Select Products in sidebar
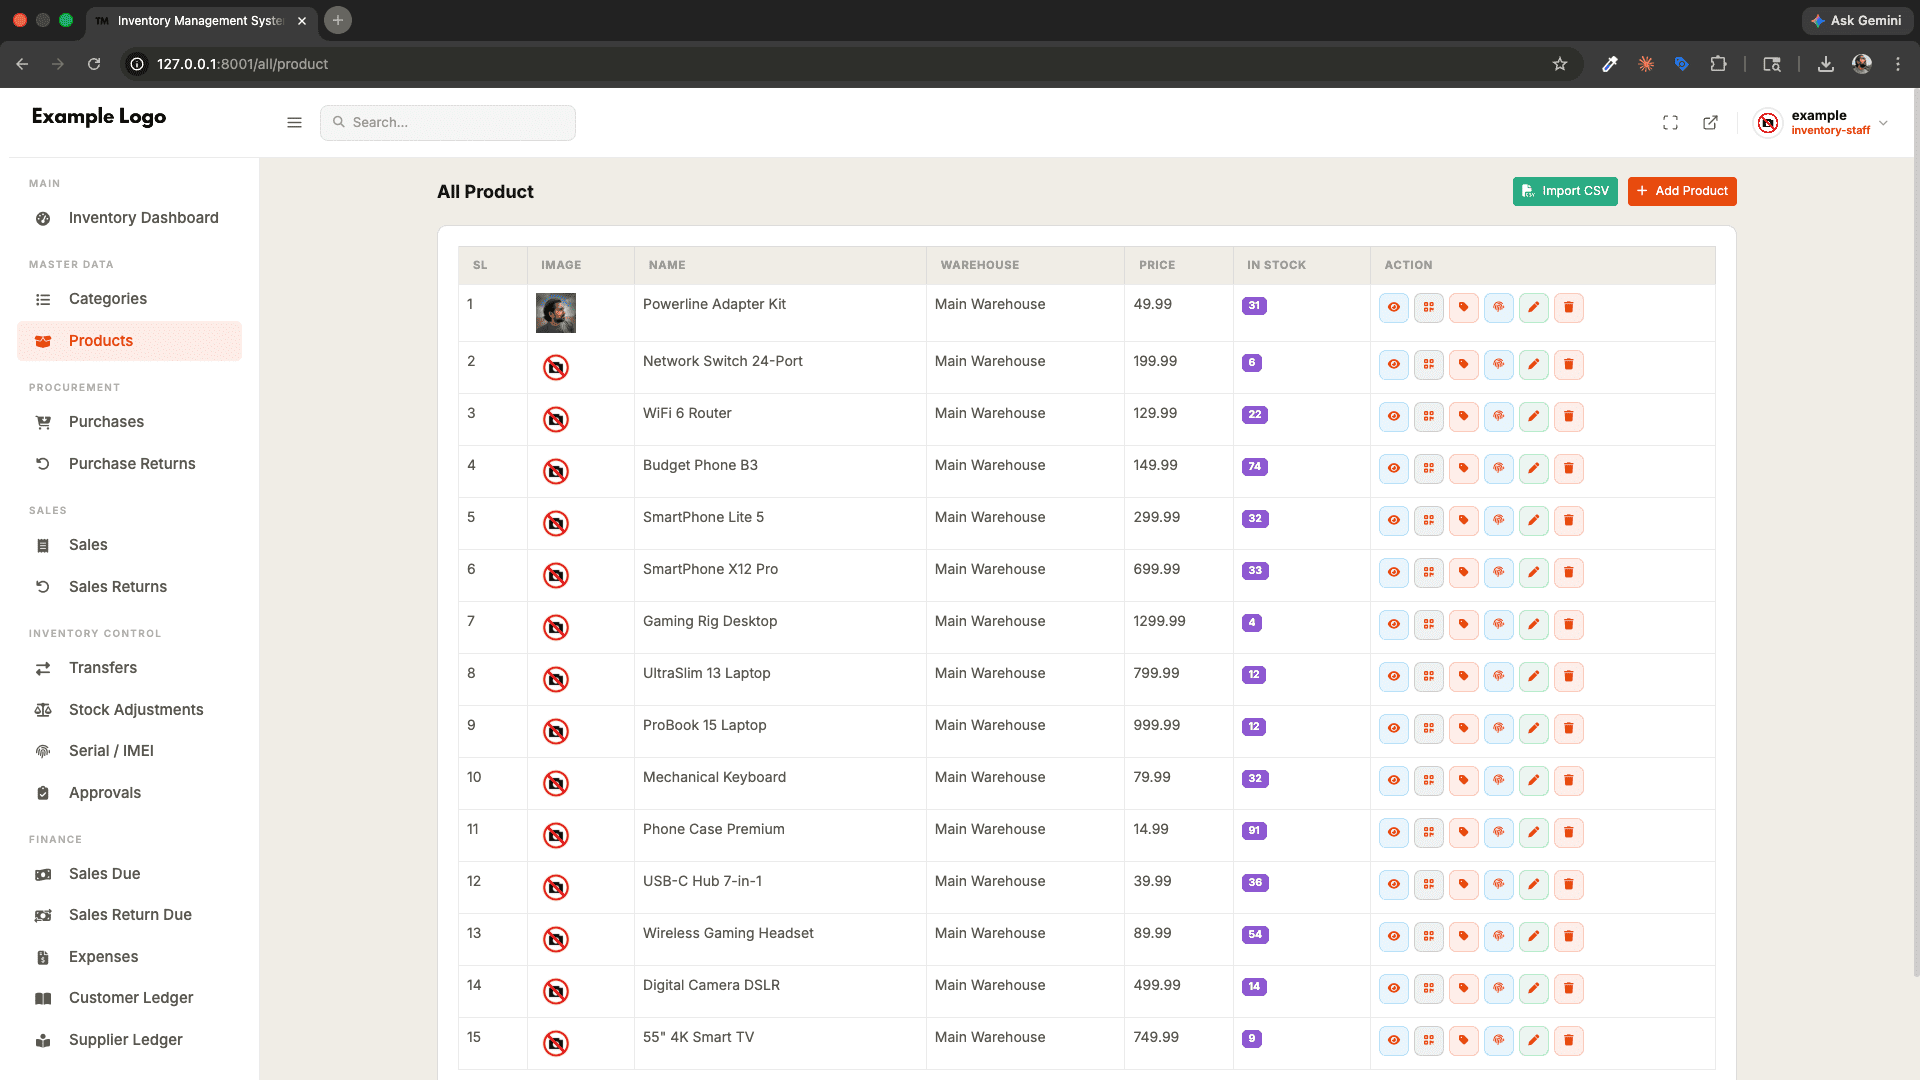 coord(129,341)
